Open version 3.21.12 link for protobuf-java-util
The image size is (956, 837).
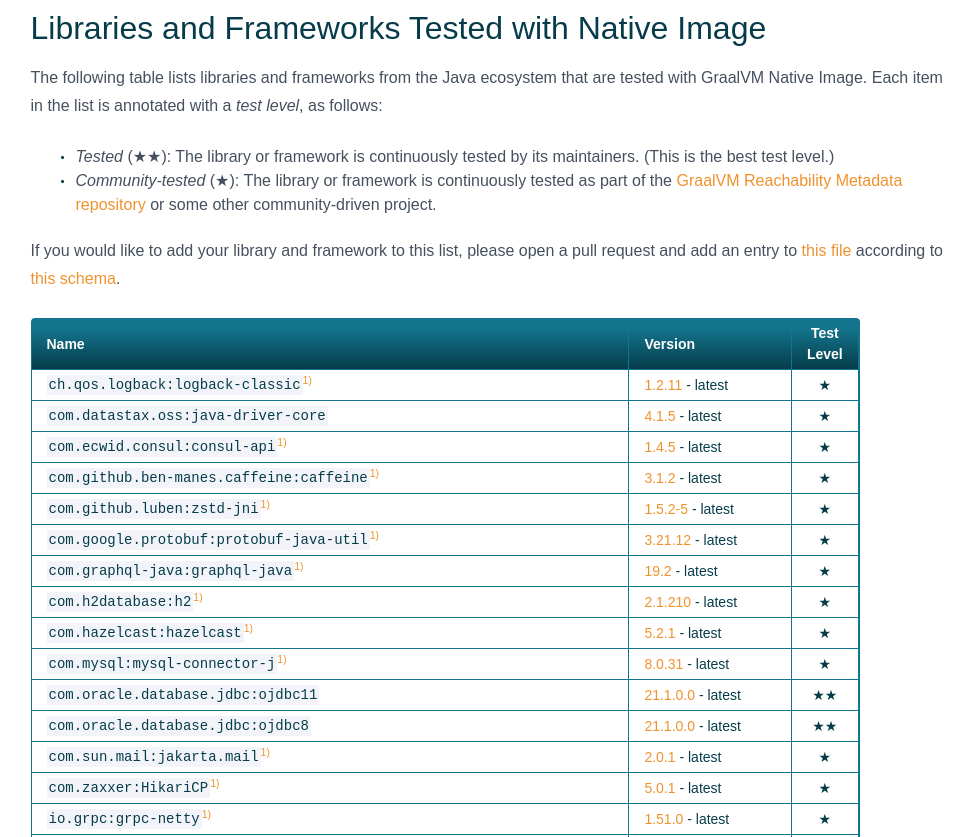pos(668,540)
